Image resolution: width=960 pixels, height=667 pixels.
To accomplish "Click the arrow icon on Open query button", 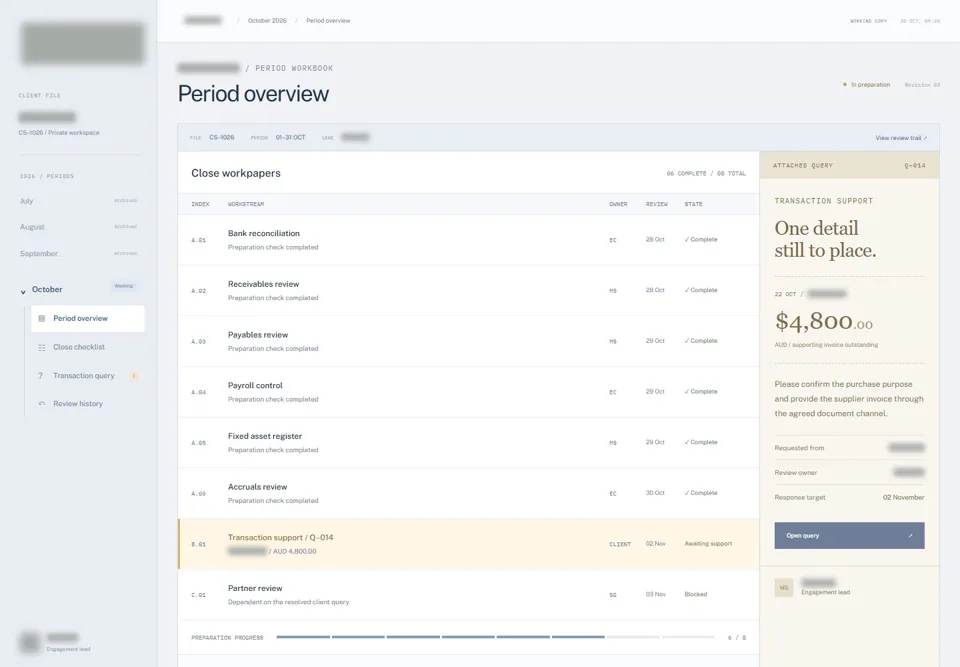I will click(x=910, y=535).
